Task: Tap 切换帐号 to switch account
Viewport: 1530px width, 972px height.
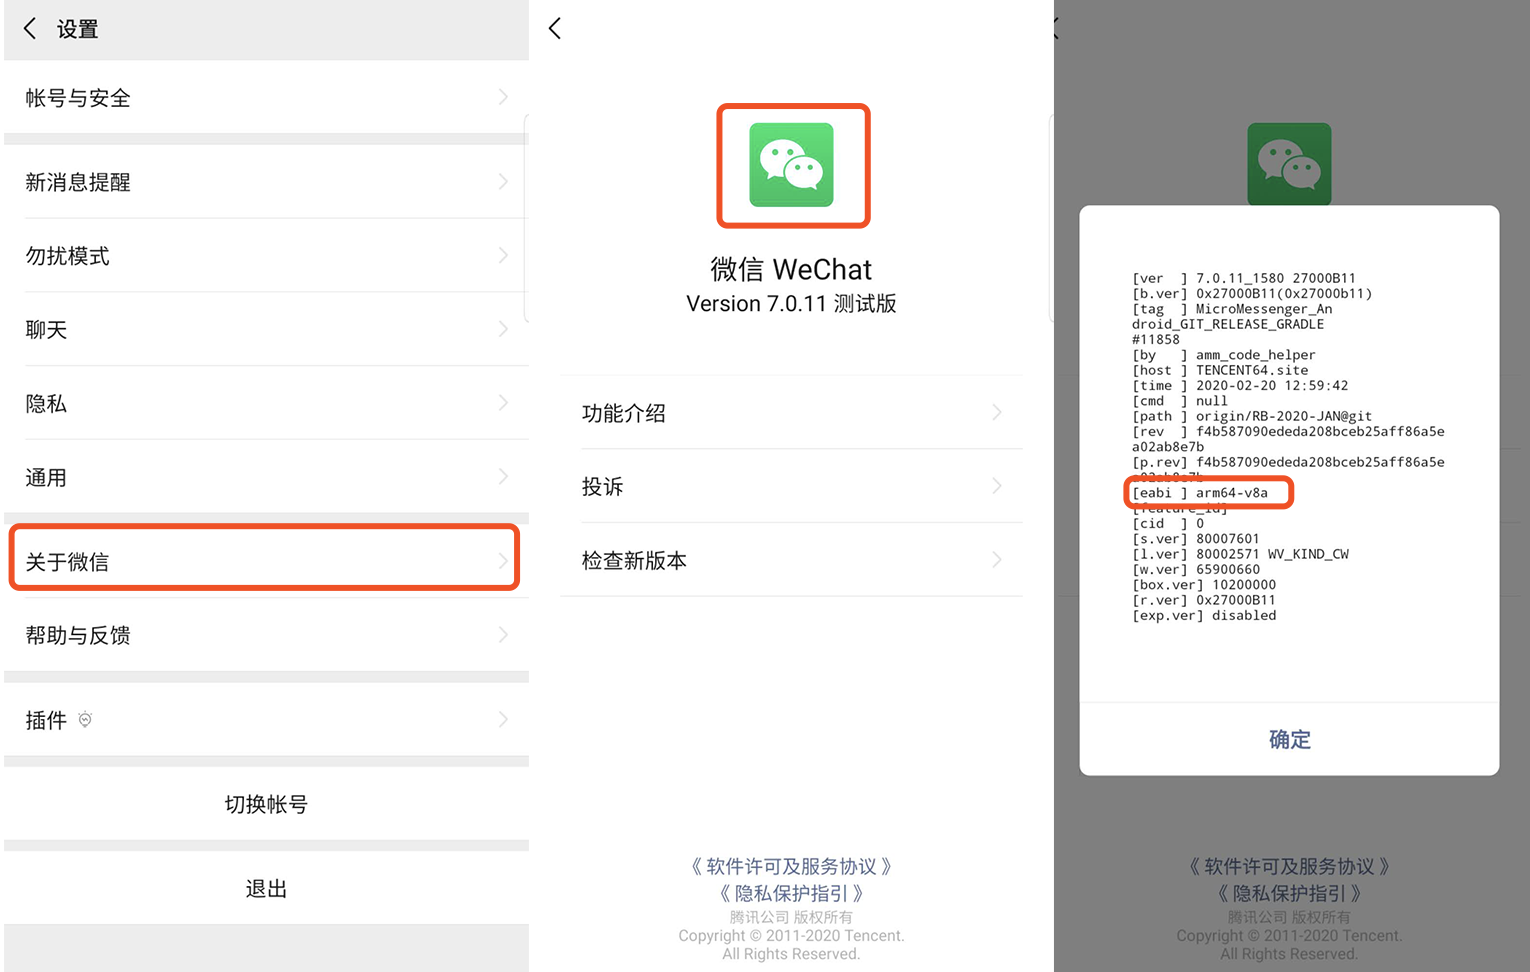Action: 266,804
